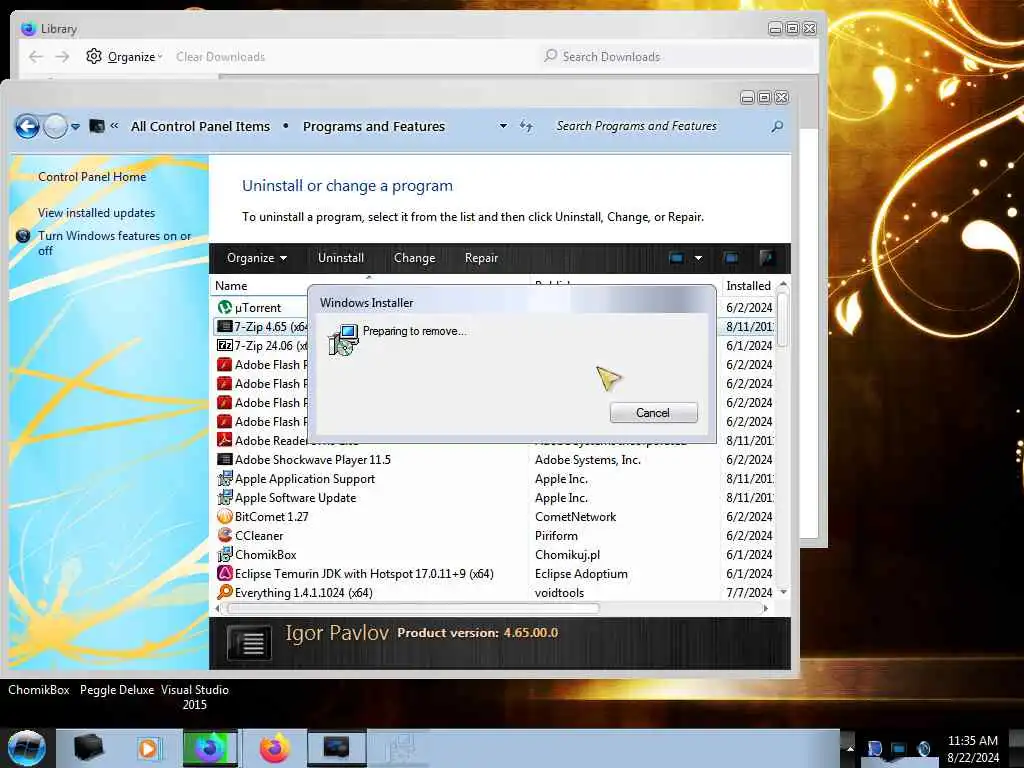Sort by the Installed column header
This screenshot has height=768, width=1024.
tap(748, 286)
